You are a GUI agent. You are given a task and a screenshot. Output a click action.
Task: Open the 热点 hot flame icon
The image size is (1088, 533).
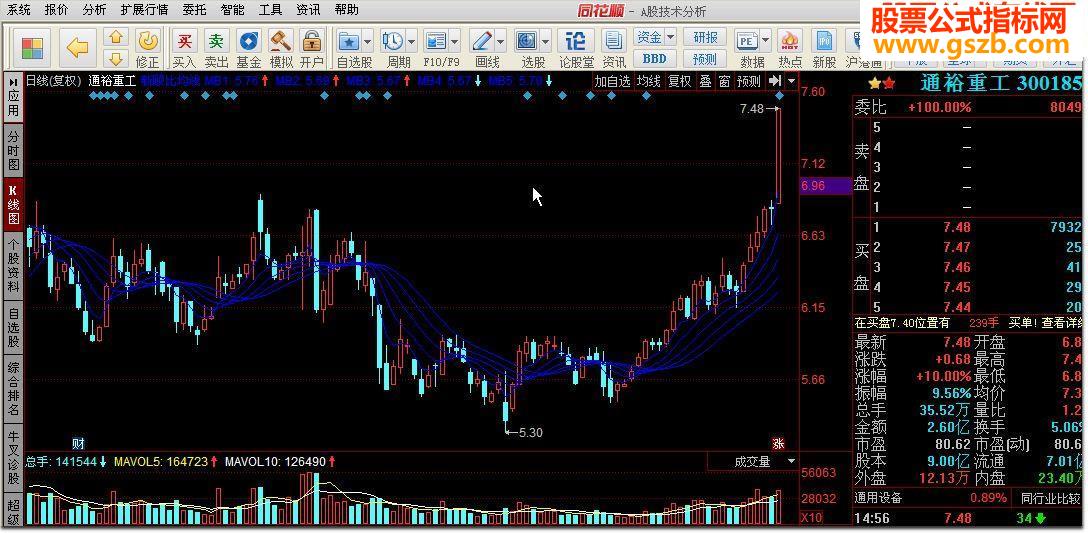tap(790, 41)
